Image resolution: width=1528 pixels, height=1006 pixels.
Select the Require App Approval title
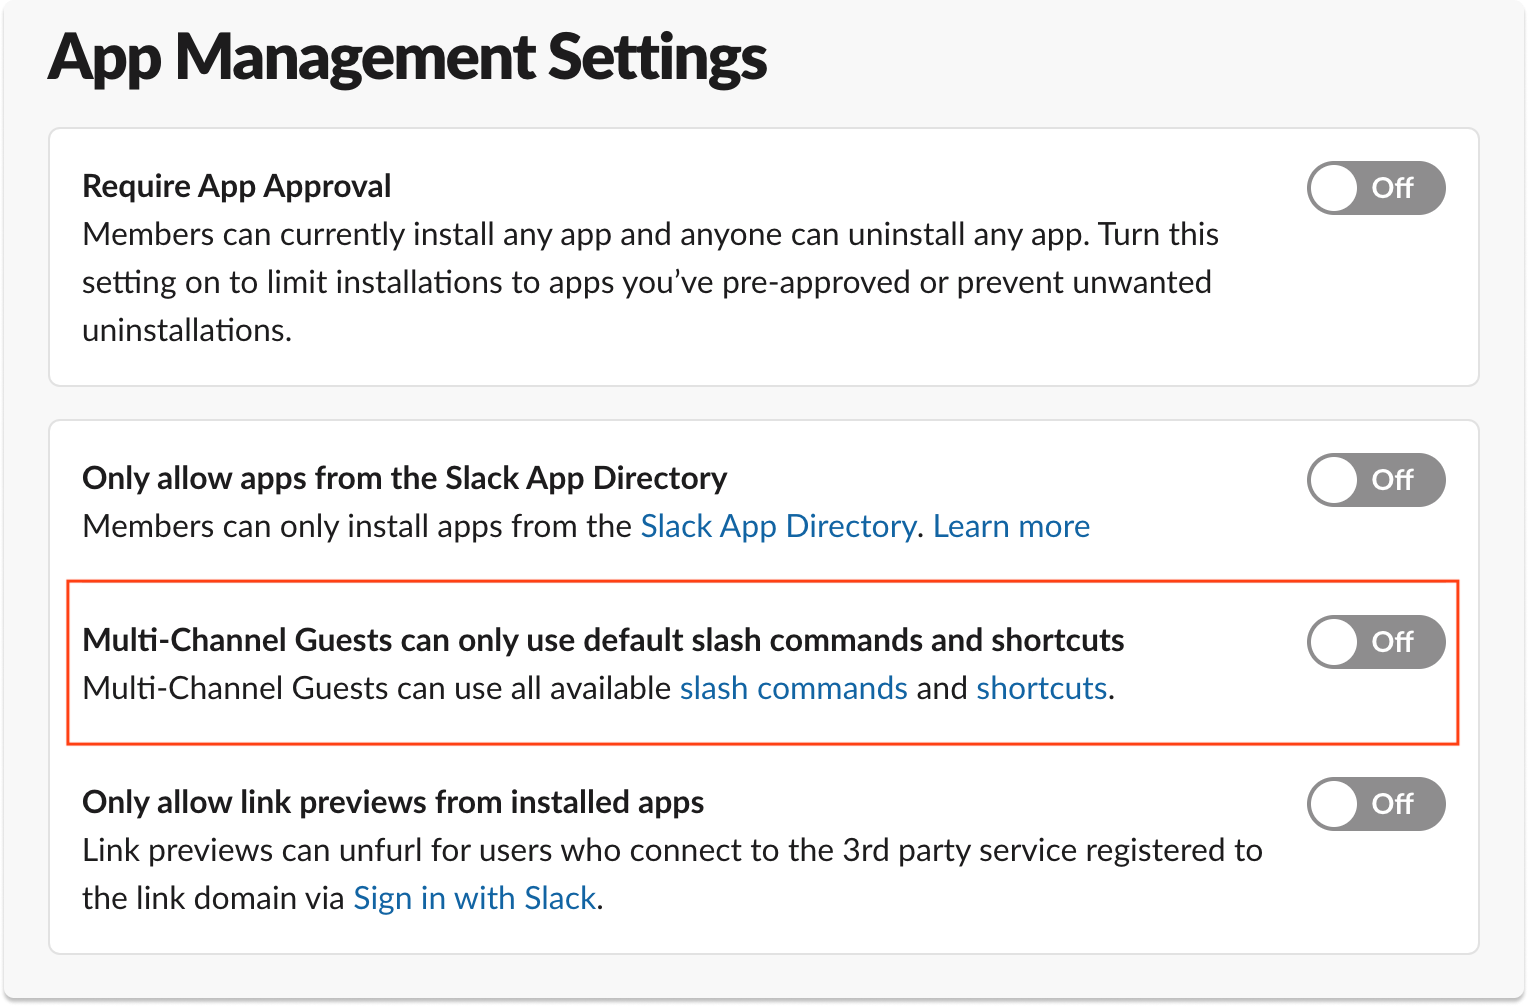click(237, 186)
